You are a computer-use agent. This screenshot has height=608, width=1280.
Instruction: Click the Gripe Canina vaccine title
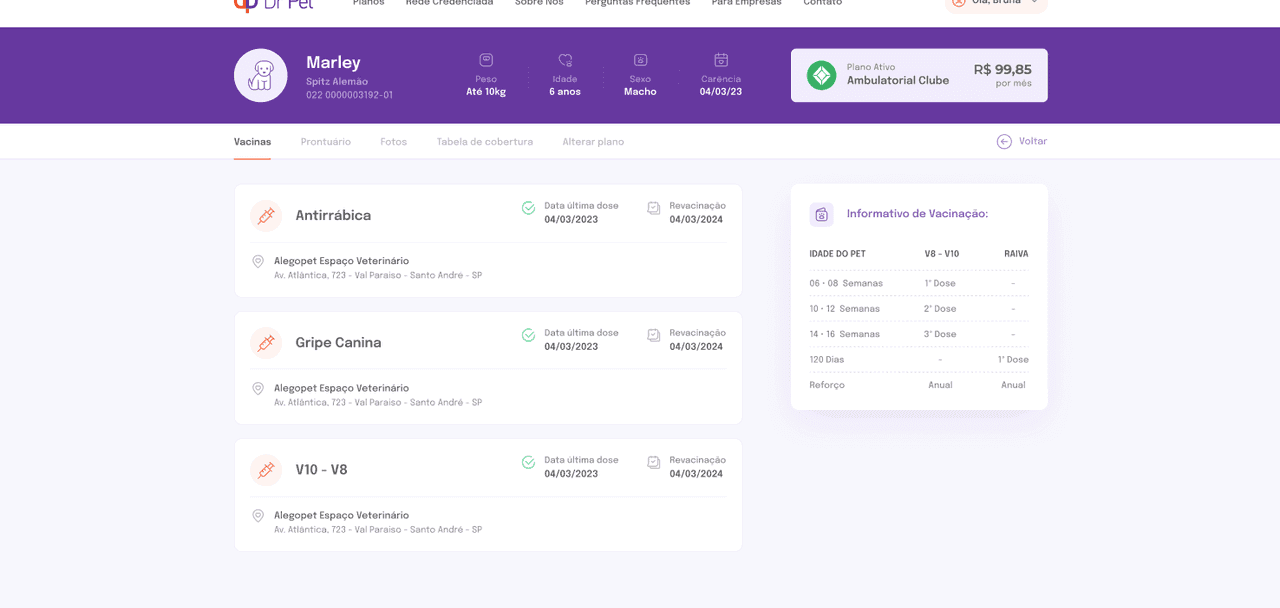pyautogui.click(x=338, y=343)
